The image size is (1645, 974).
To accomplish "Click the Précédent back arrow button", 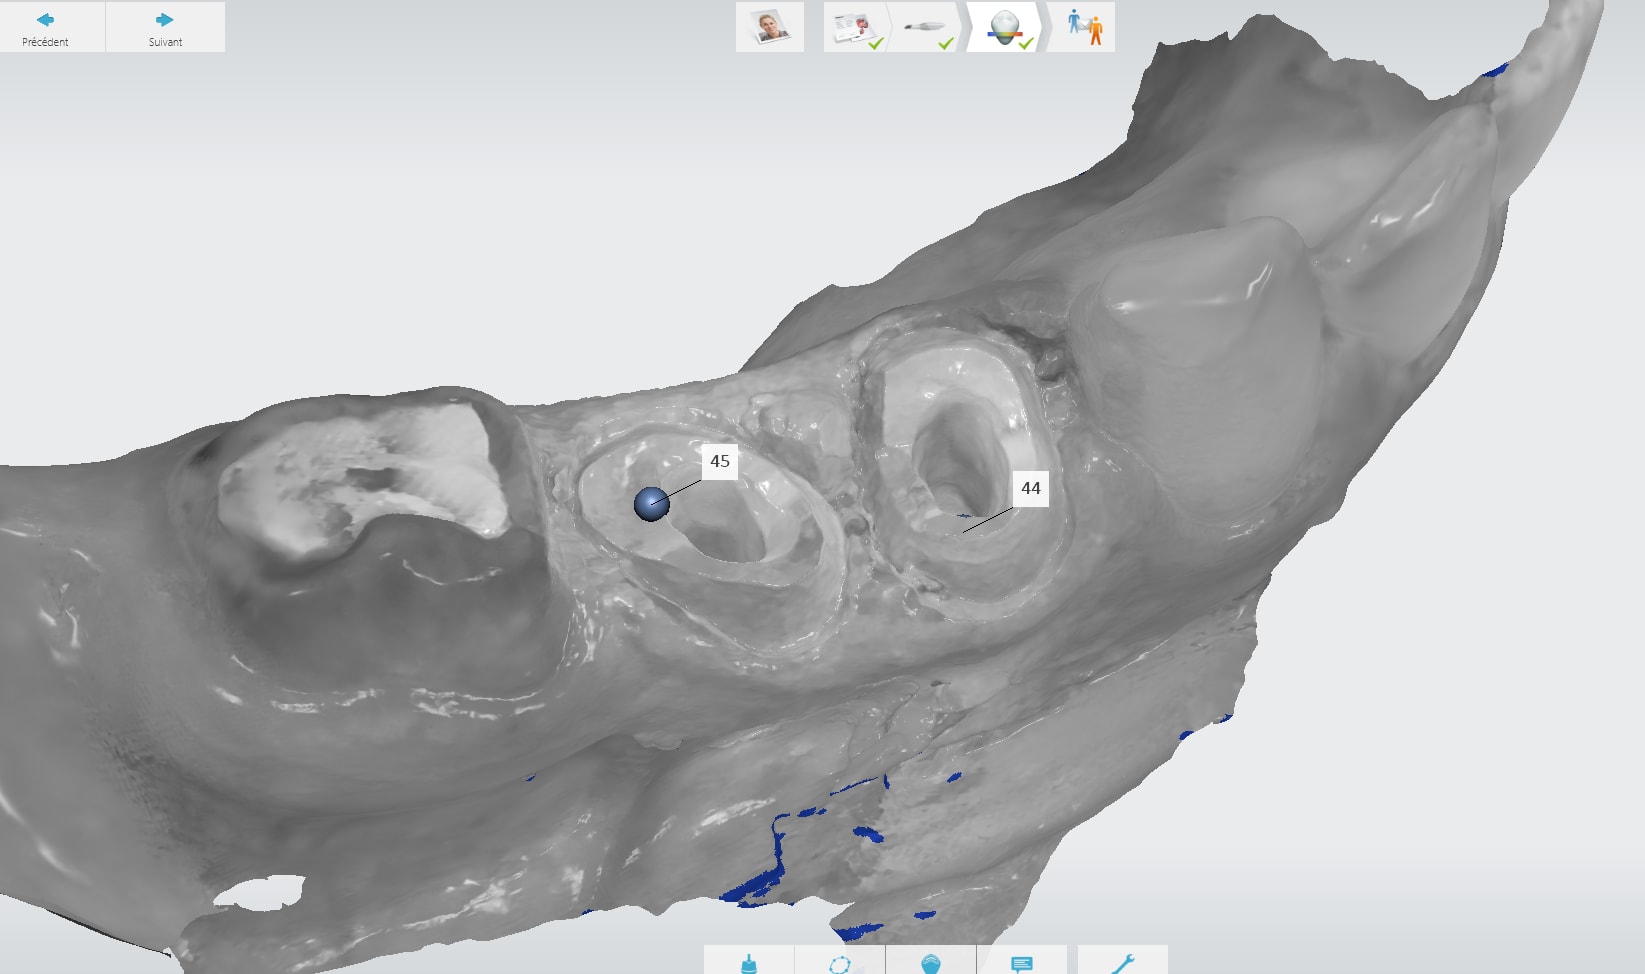I will pos(46,27).
